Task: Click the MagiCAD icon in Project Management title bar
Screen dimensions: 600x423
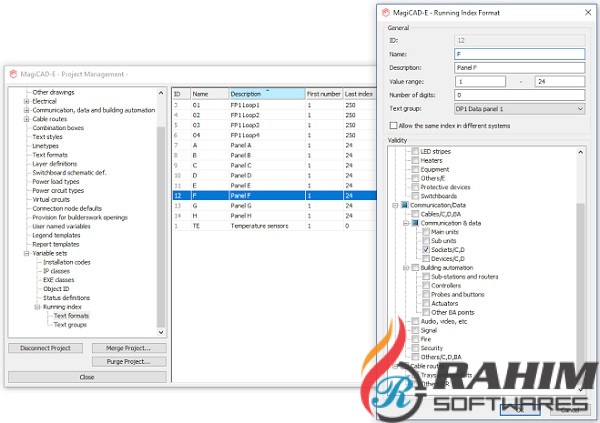Action: [13, 74]
